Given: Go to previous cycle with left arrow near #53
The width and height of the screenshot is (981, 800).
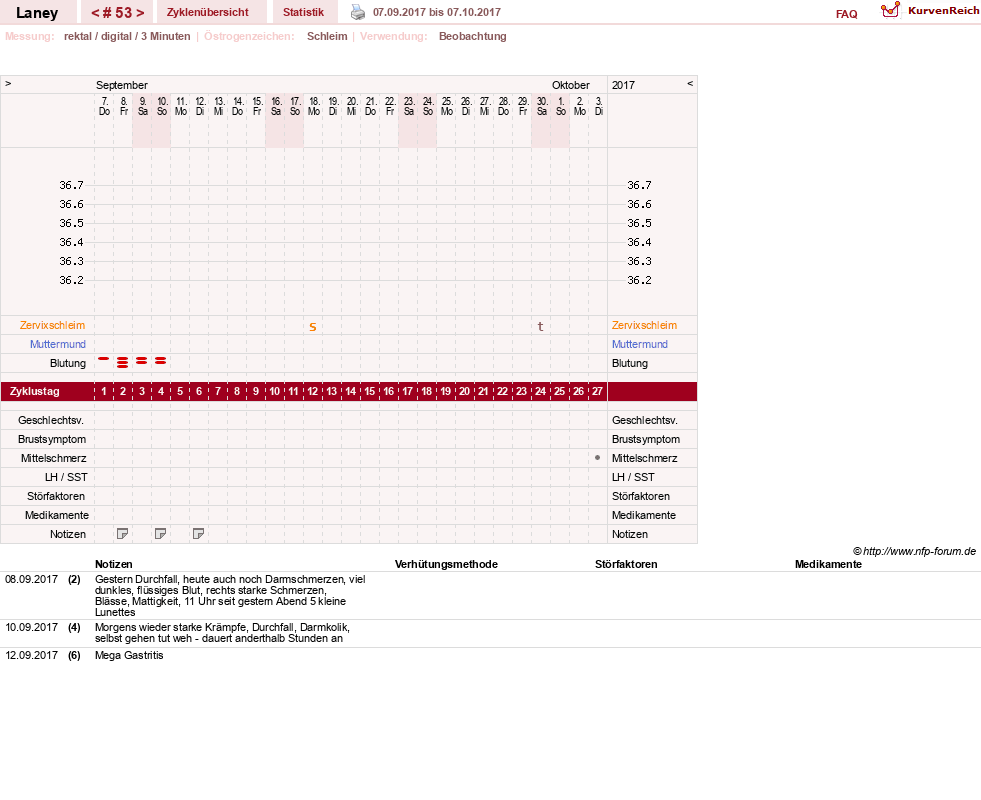Looking at the screenshot, I should 95,13.
